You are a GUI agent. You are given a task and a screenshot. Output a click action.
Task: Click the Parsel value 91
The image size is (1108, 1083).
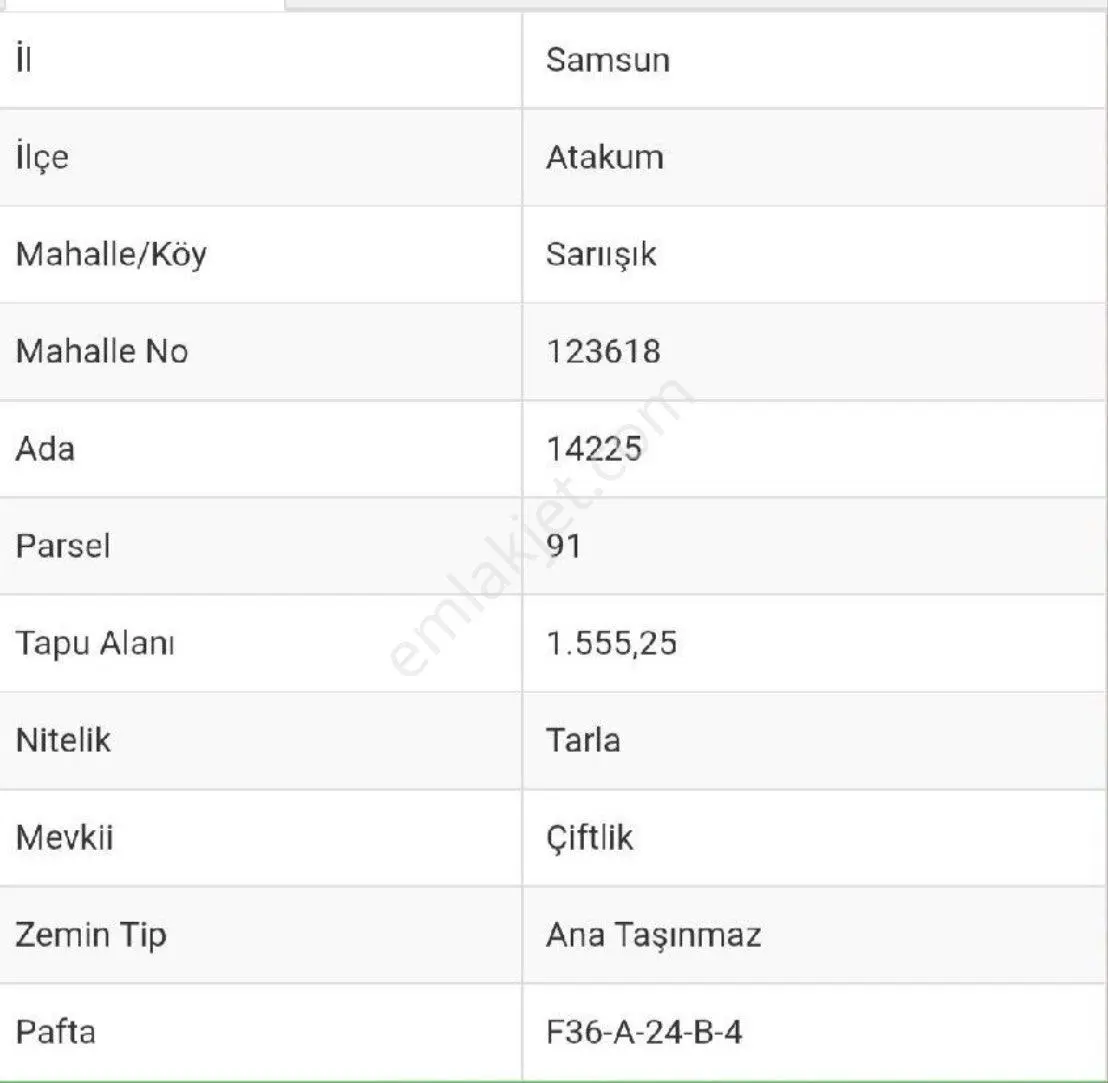pyautogui.click(x=564, y=546)
